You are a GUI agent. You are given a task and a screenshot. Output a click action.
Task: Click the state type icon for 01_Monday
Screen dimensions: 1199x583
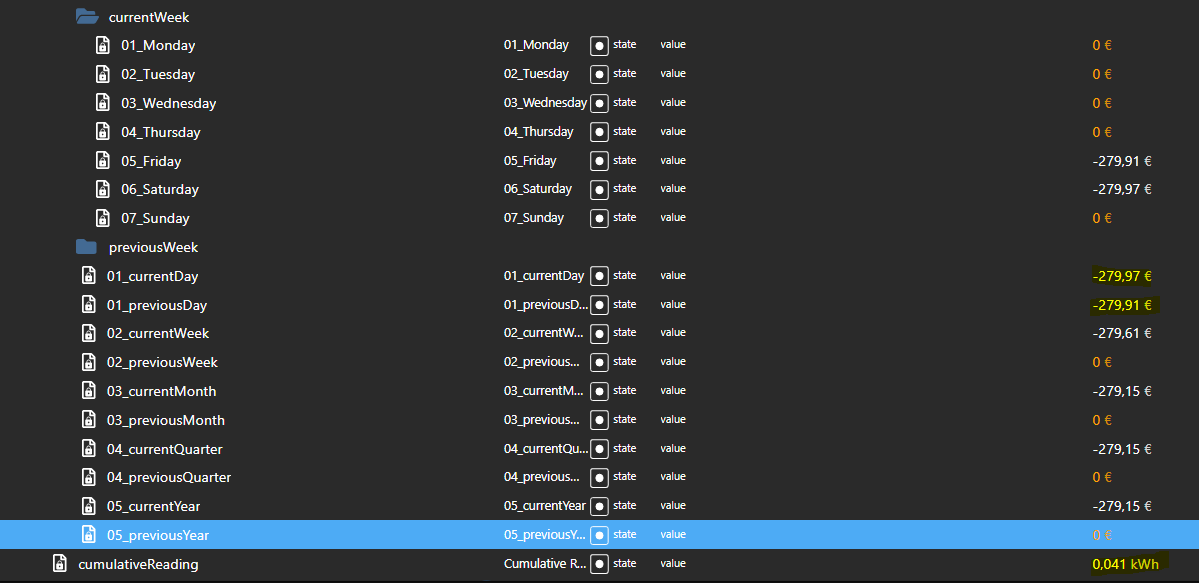[600, 46]
